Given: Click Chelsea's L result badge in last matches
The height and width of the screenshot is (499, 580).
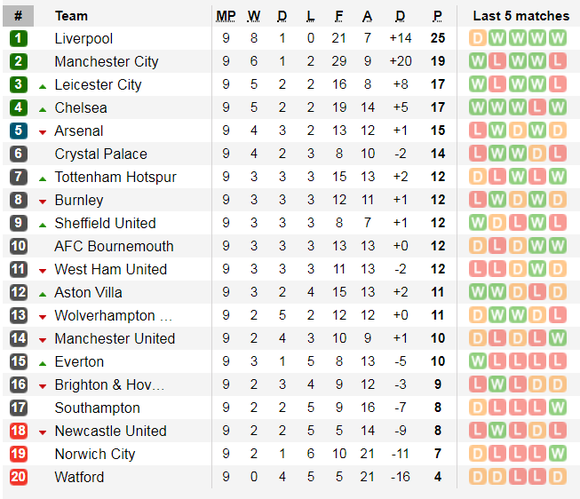Looking at the screenshot, I should (537, 107).
